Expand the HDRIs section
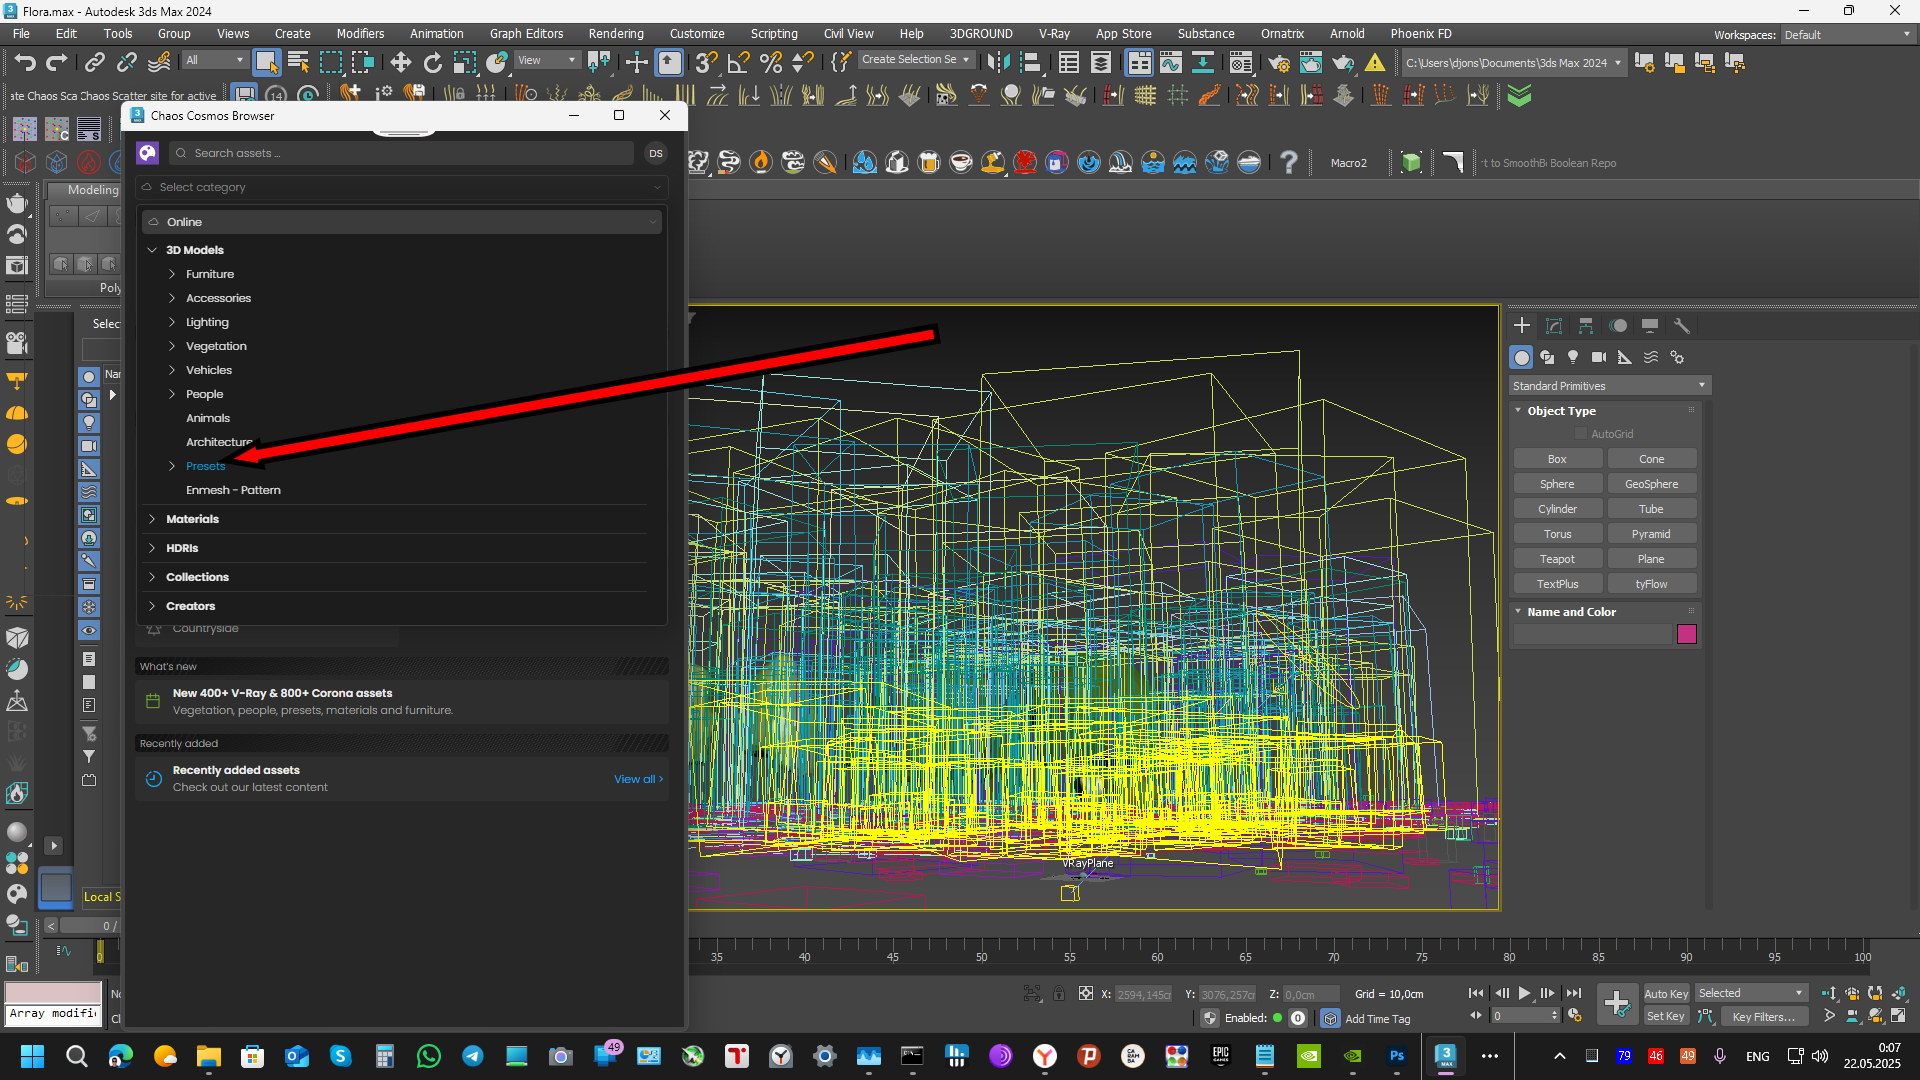 [x=152, y=548]
